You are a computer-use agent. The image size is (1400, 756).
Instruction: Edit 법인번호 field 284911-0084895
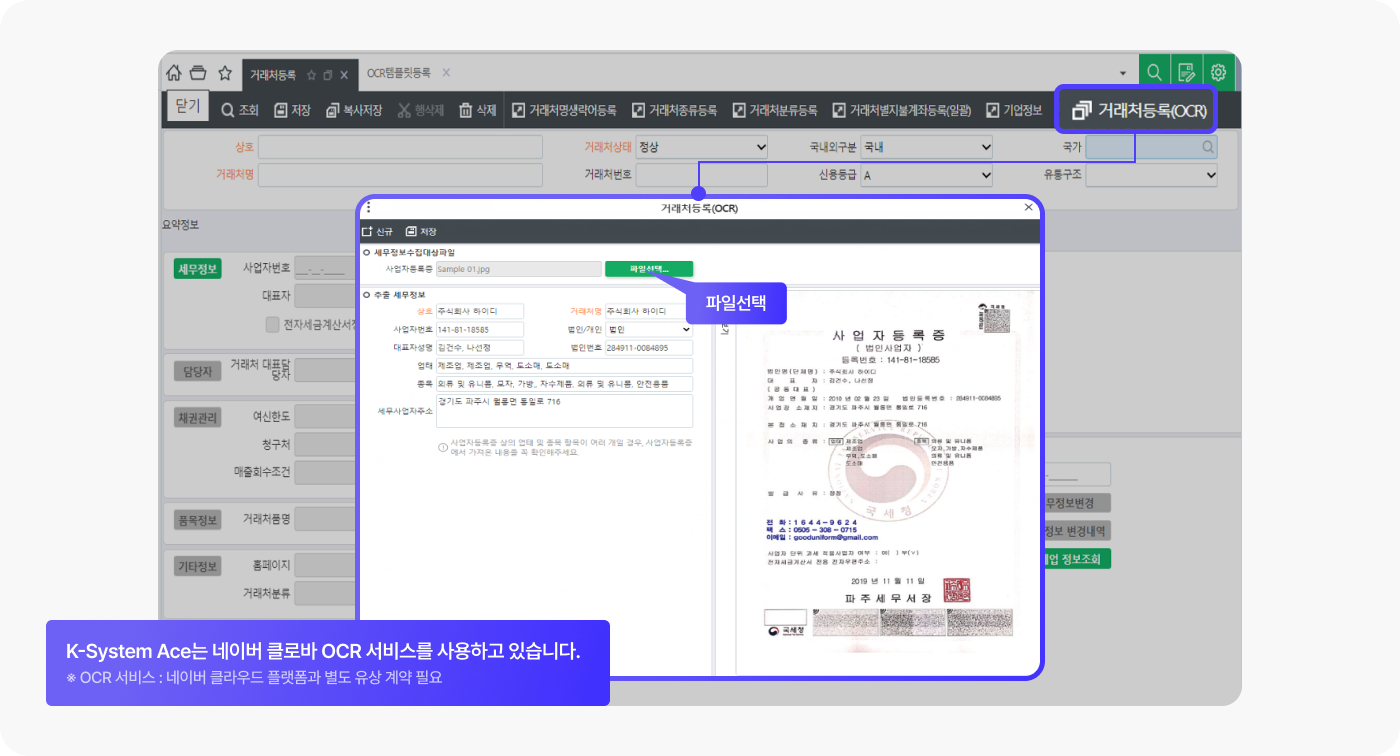[x=649, y=347]
